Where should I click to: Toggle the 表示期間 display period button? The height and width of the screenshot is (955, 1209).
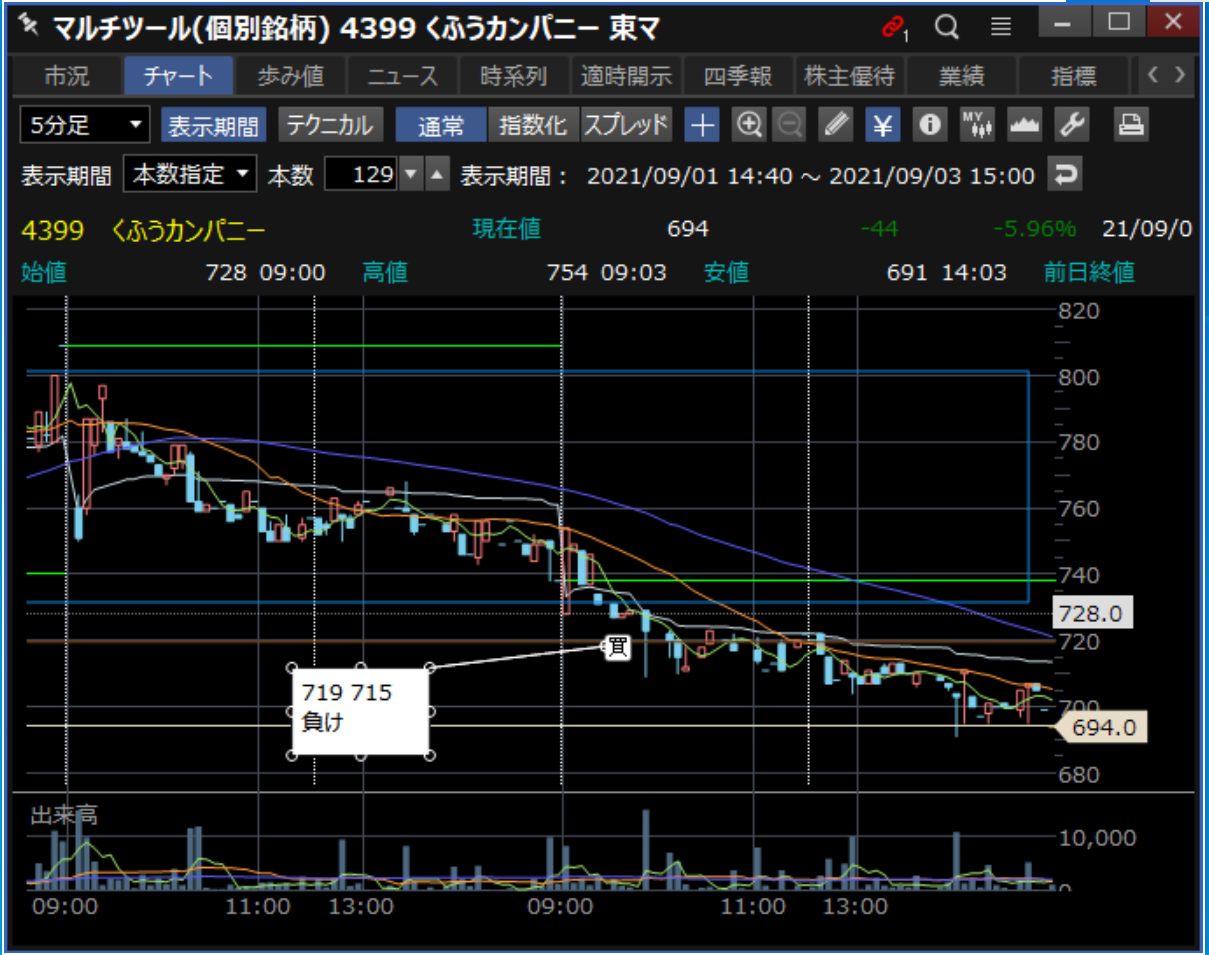213,126
